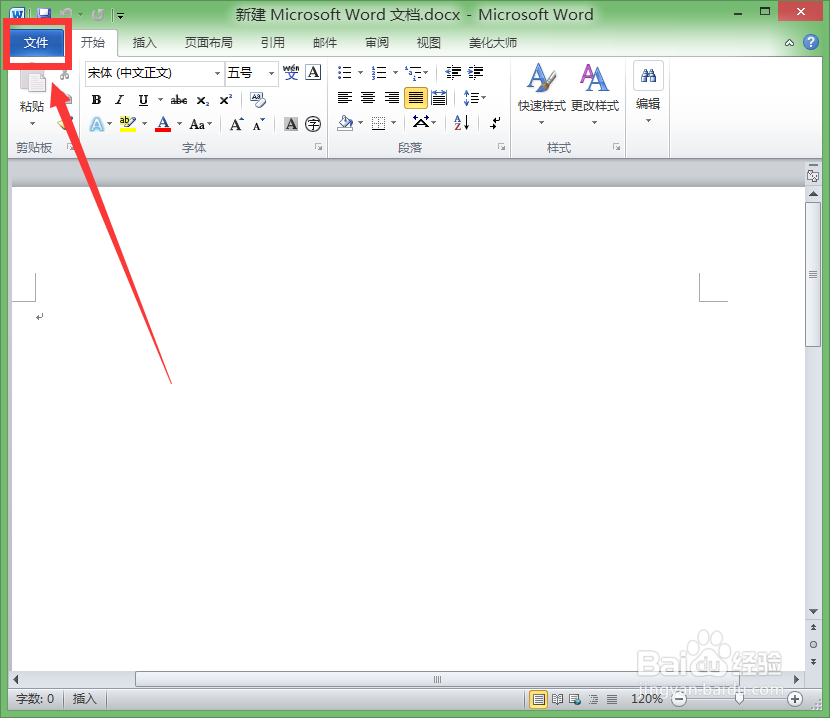
Task: Toggle bold formatting
Action: pyautogui.click(x=96, y=100)
